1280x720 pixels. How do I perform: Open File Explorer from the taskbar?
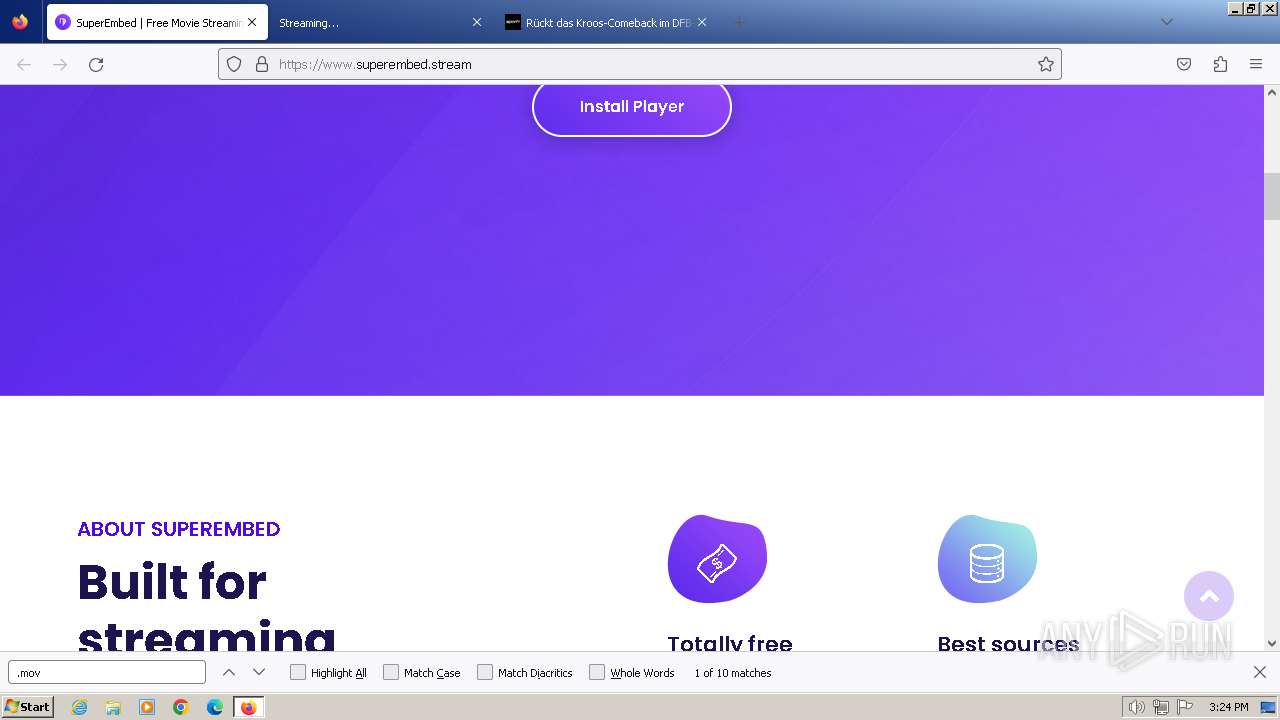[x=113, y=707]
